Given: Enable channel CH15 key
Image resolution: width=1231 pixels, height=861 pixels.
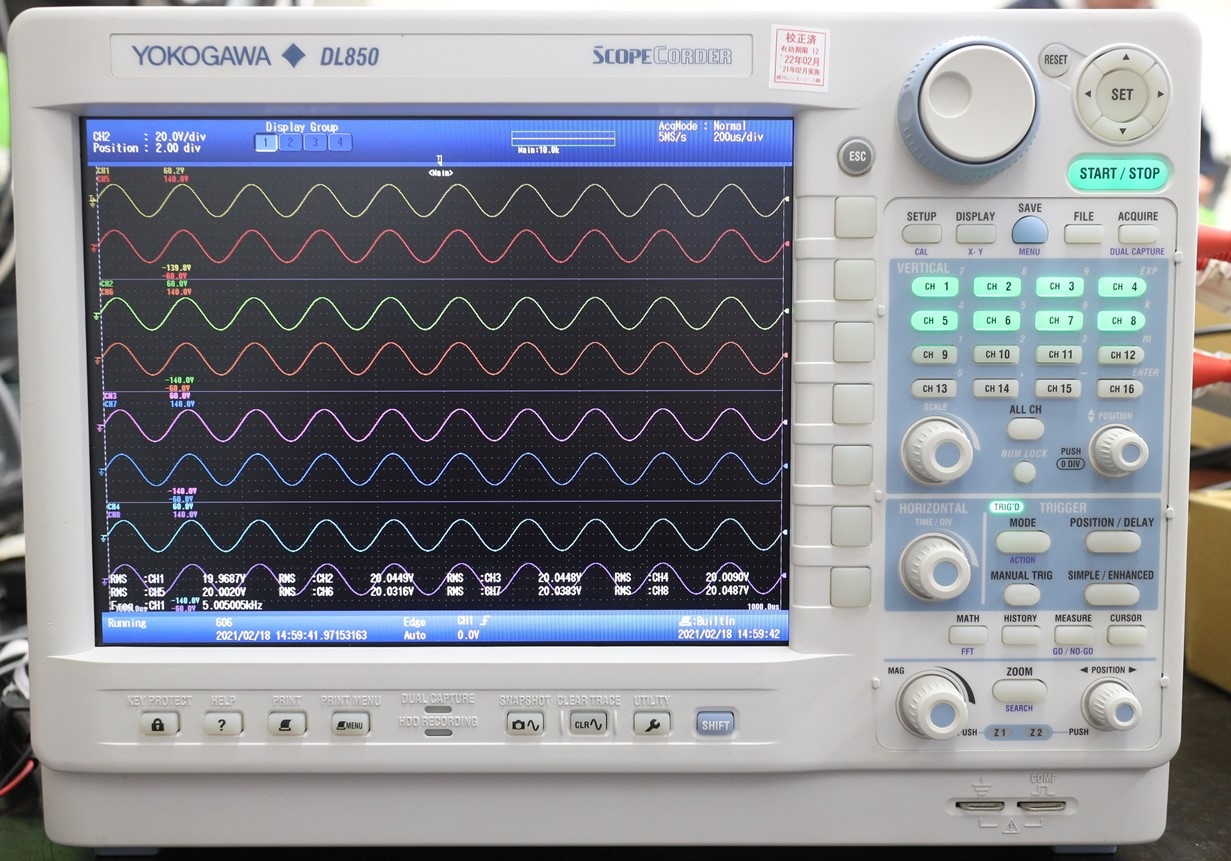Looking at the screenshot, I should point(1059,389).
